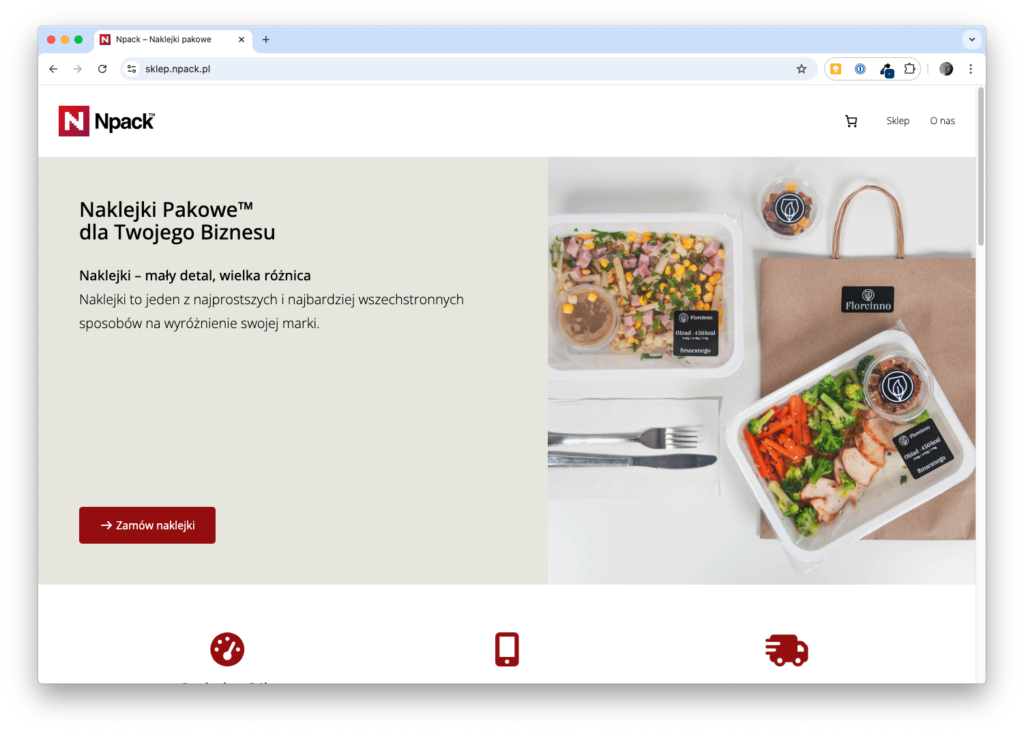Image resolution: width=1024 pixels, height=734 pixels.
Task: Click the red speedometer gauge icon
Action: point(227,649)
